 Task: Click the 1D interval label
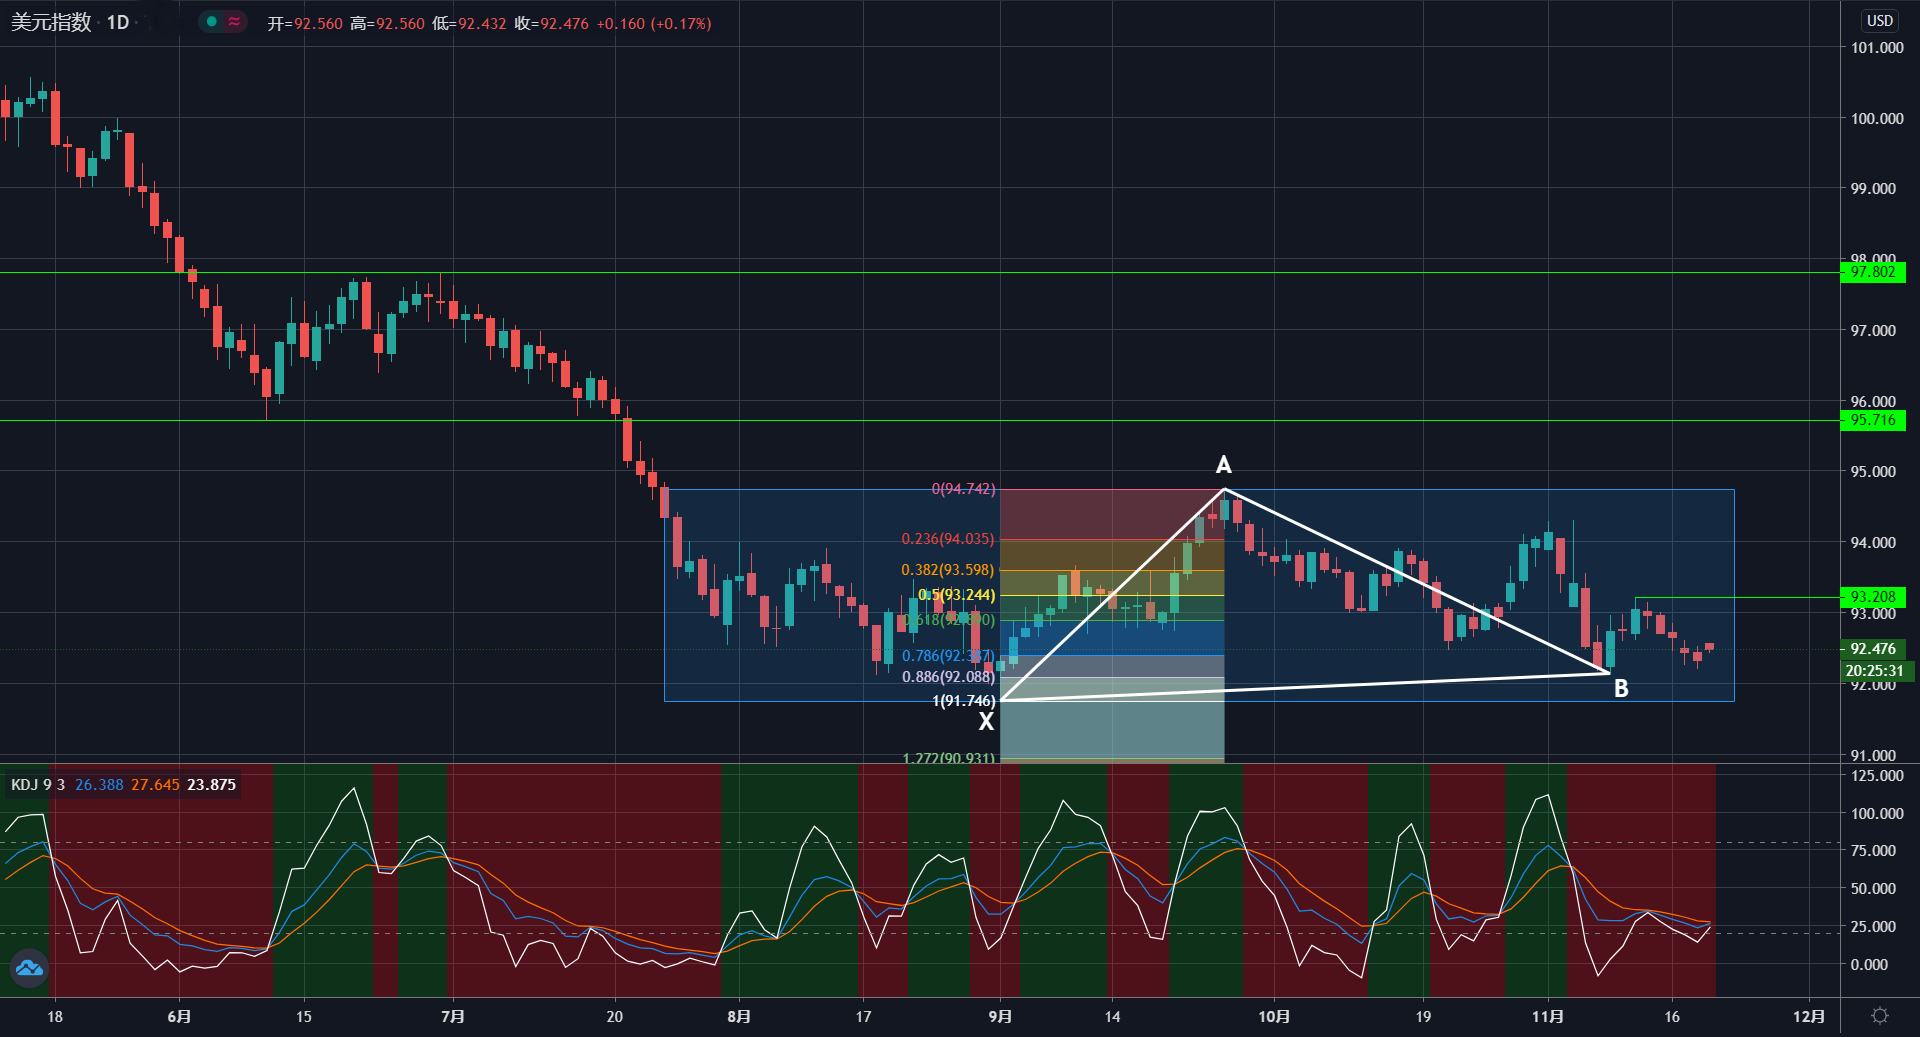(118, 22)
